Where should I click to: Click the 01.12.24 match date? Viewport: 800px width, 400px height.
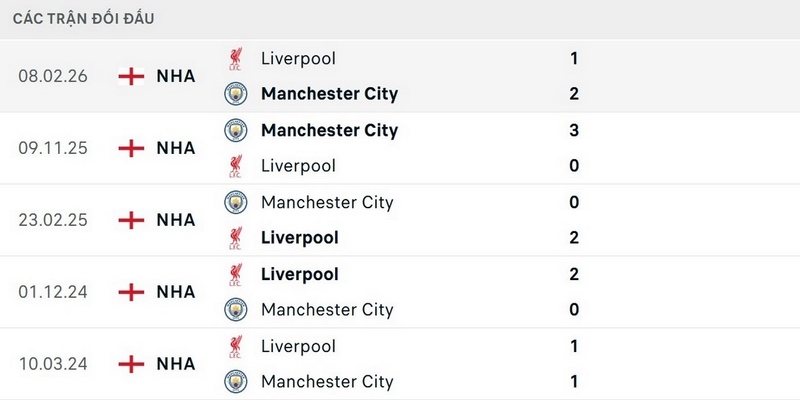[x=53, y=292]
